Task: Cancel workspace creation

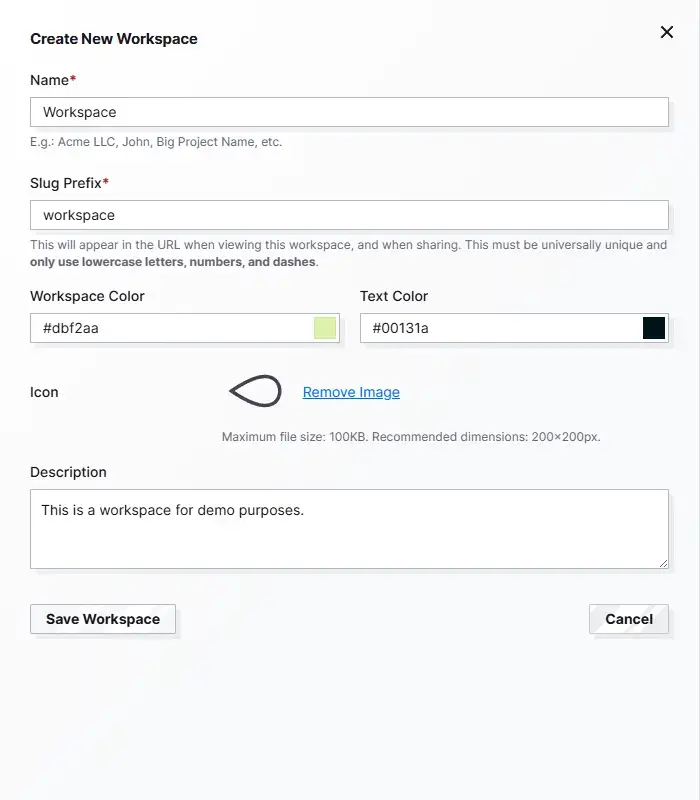Action: tap(629, 619)
